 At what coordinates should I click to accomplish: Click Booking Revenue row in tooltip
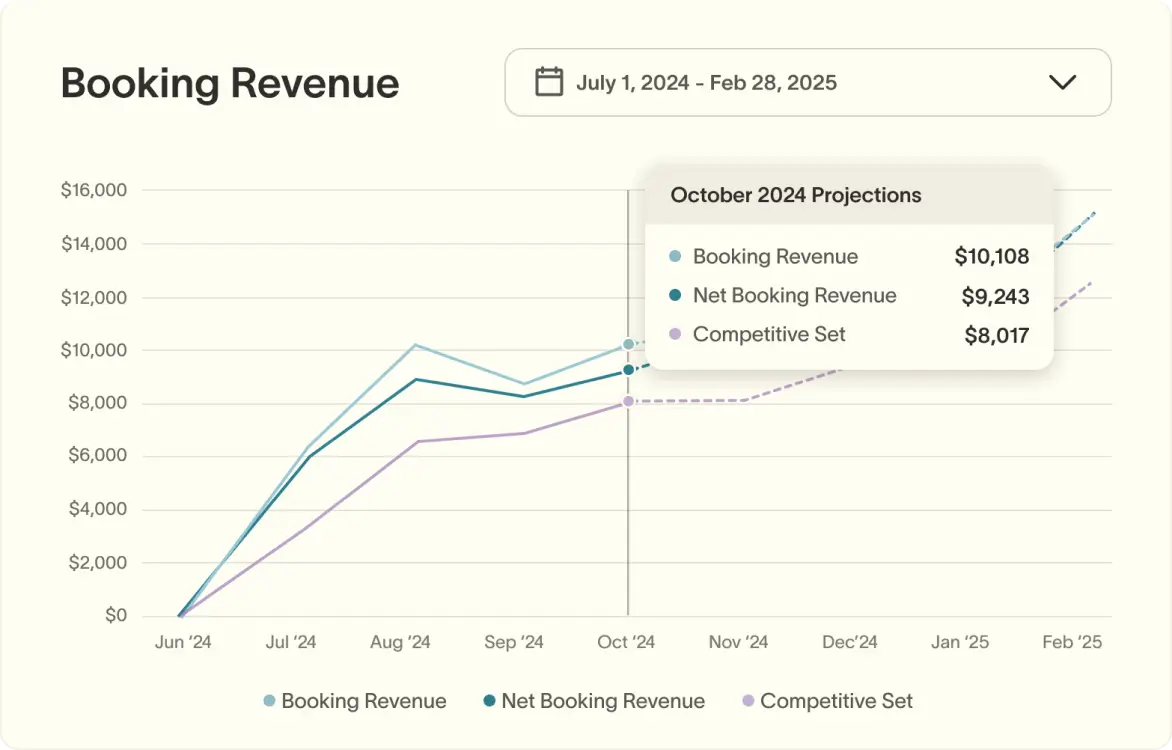coord(775,257)
